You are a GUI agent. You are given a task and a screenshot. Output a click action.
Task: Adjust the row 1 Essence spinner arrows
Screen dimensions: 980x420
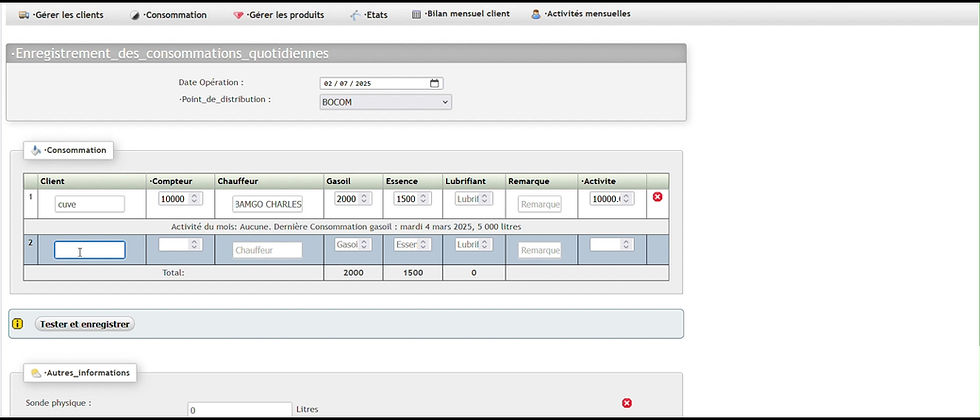(423, 198)
